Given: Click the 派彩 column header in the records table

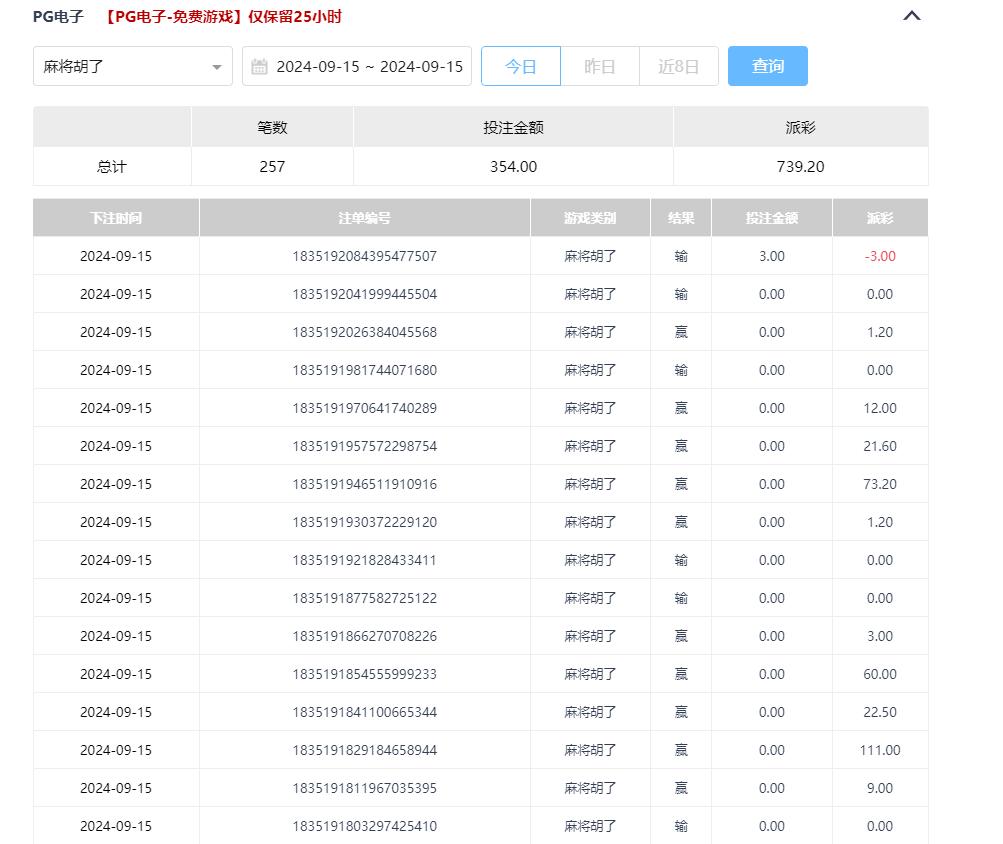Looking at the screenshot, I should coord(880,218).
